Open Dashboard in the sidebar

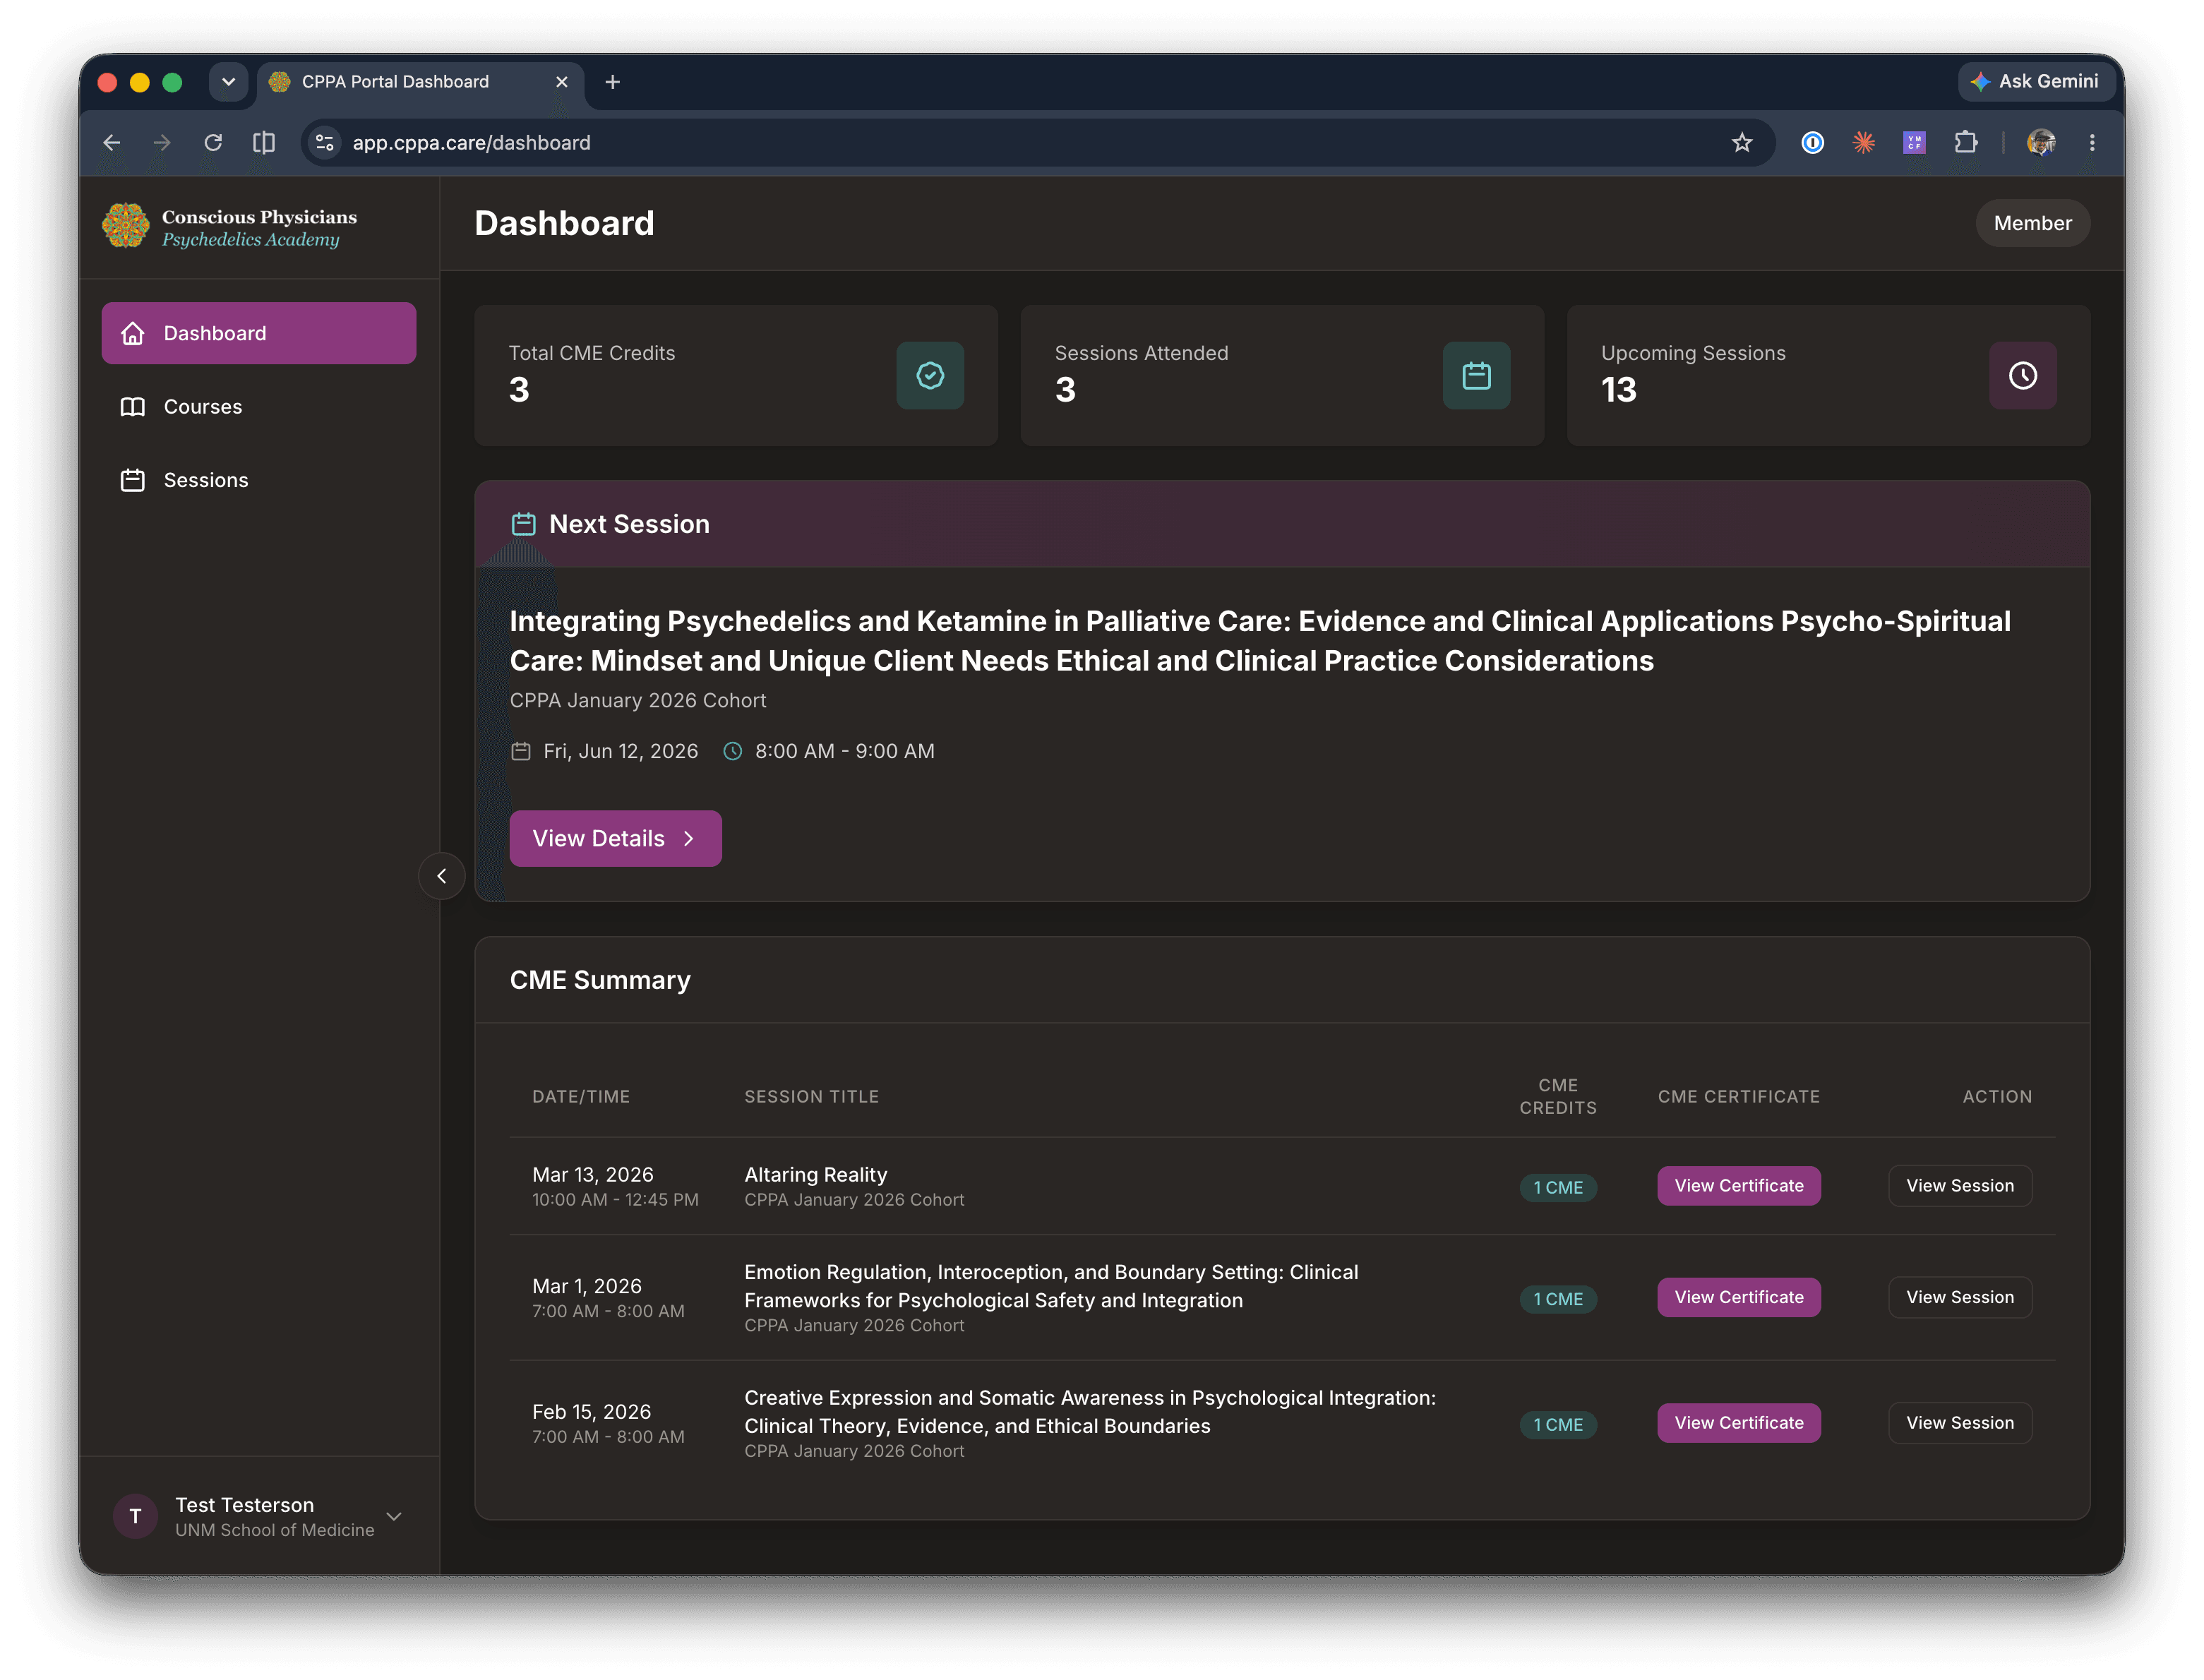click(259, 333)
